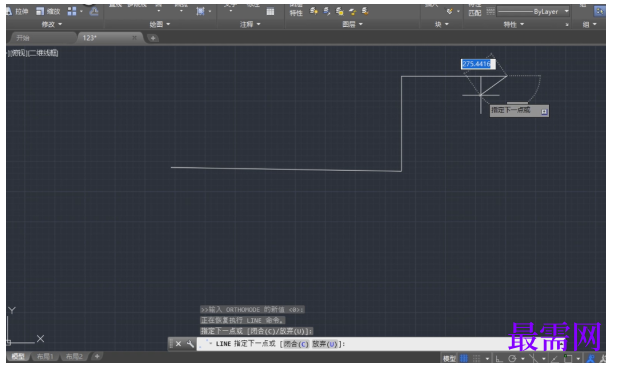Expand the 修改 panel
620x368 pixels.
click(52, 25)
